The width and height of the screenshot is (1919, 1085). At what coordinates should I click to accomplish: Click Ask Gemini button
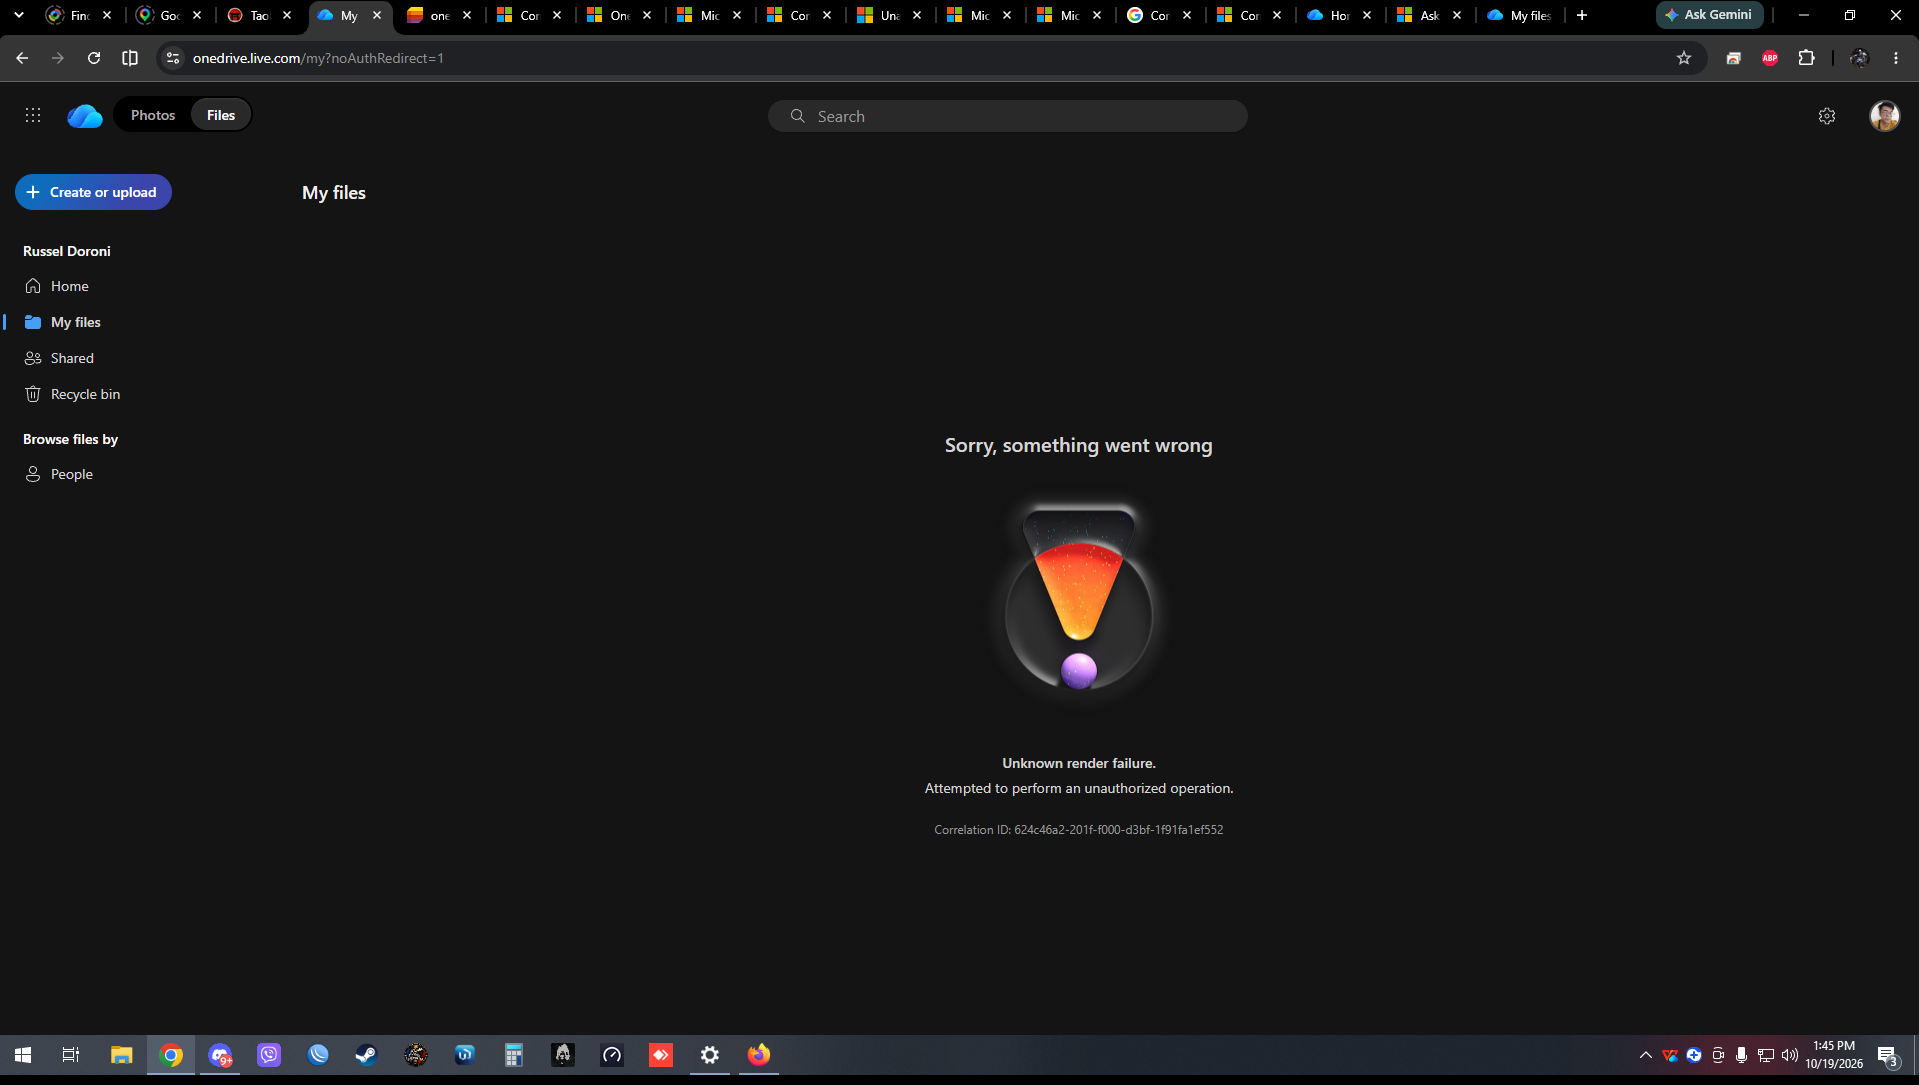tap(1709, 15)
